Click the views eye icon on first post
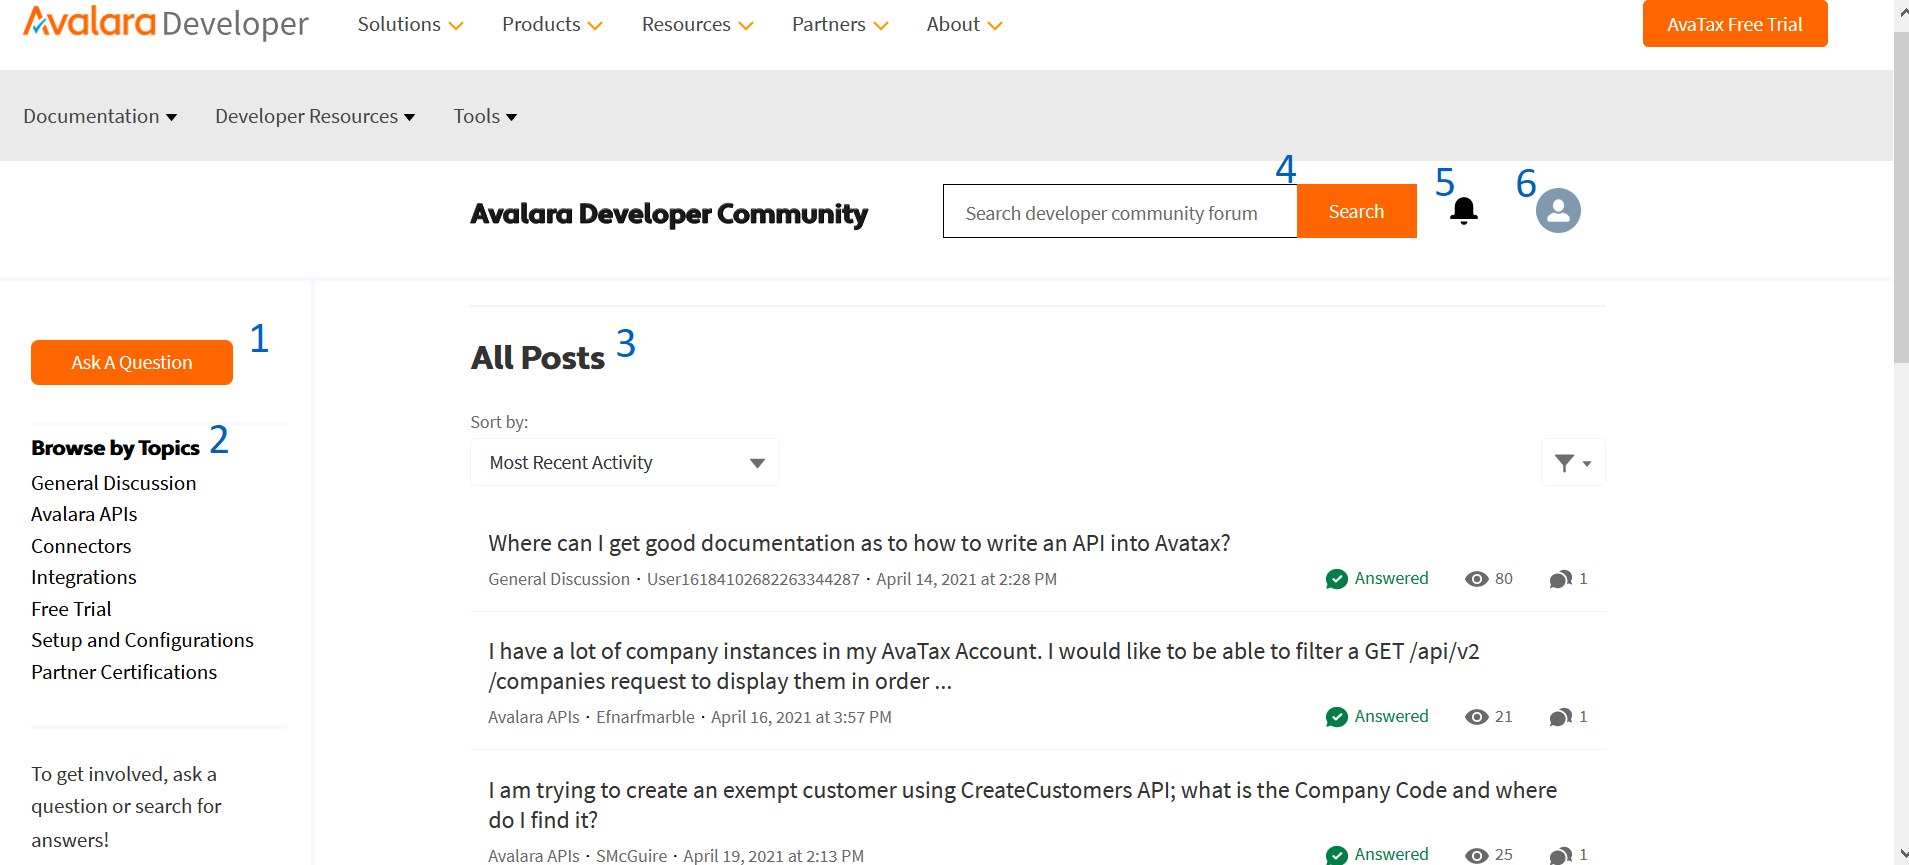This screenshot has height=865, width=1909. [1476, 579]
